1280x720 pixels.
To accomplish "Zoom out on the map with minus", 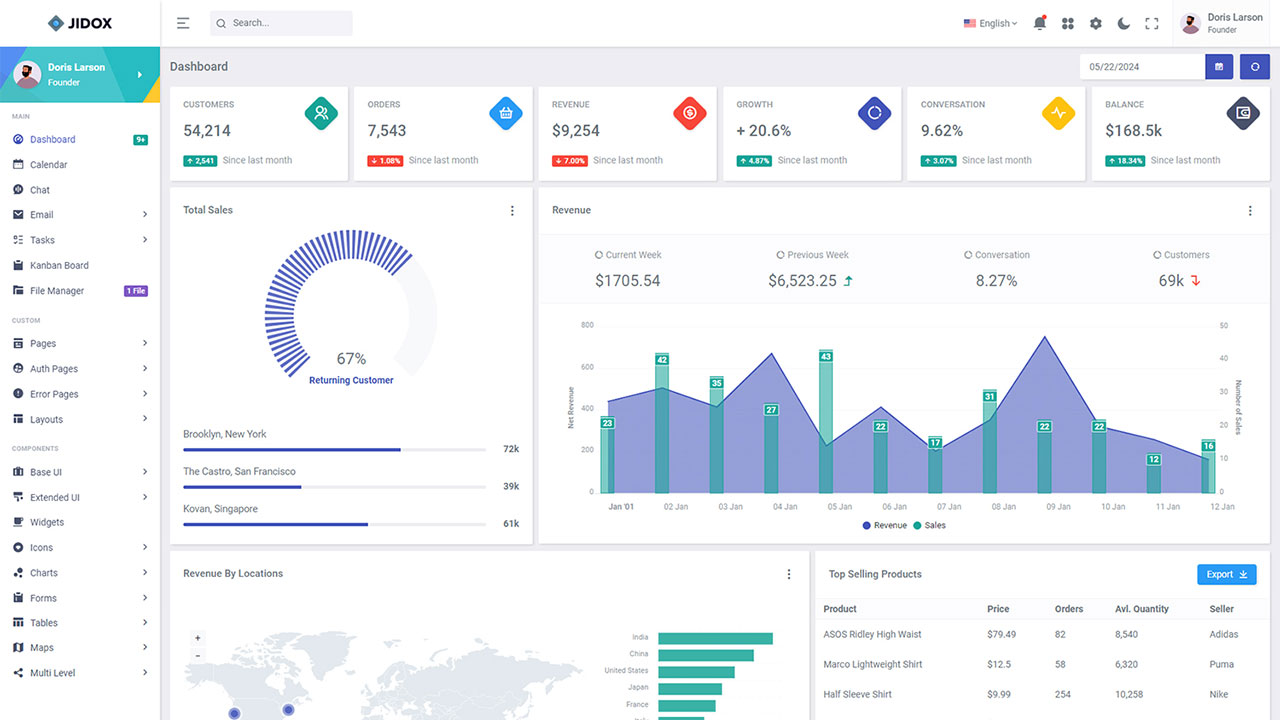I will tap(198, 656).
